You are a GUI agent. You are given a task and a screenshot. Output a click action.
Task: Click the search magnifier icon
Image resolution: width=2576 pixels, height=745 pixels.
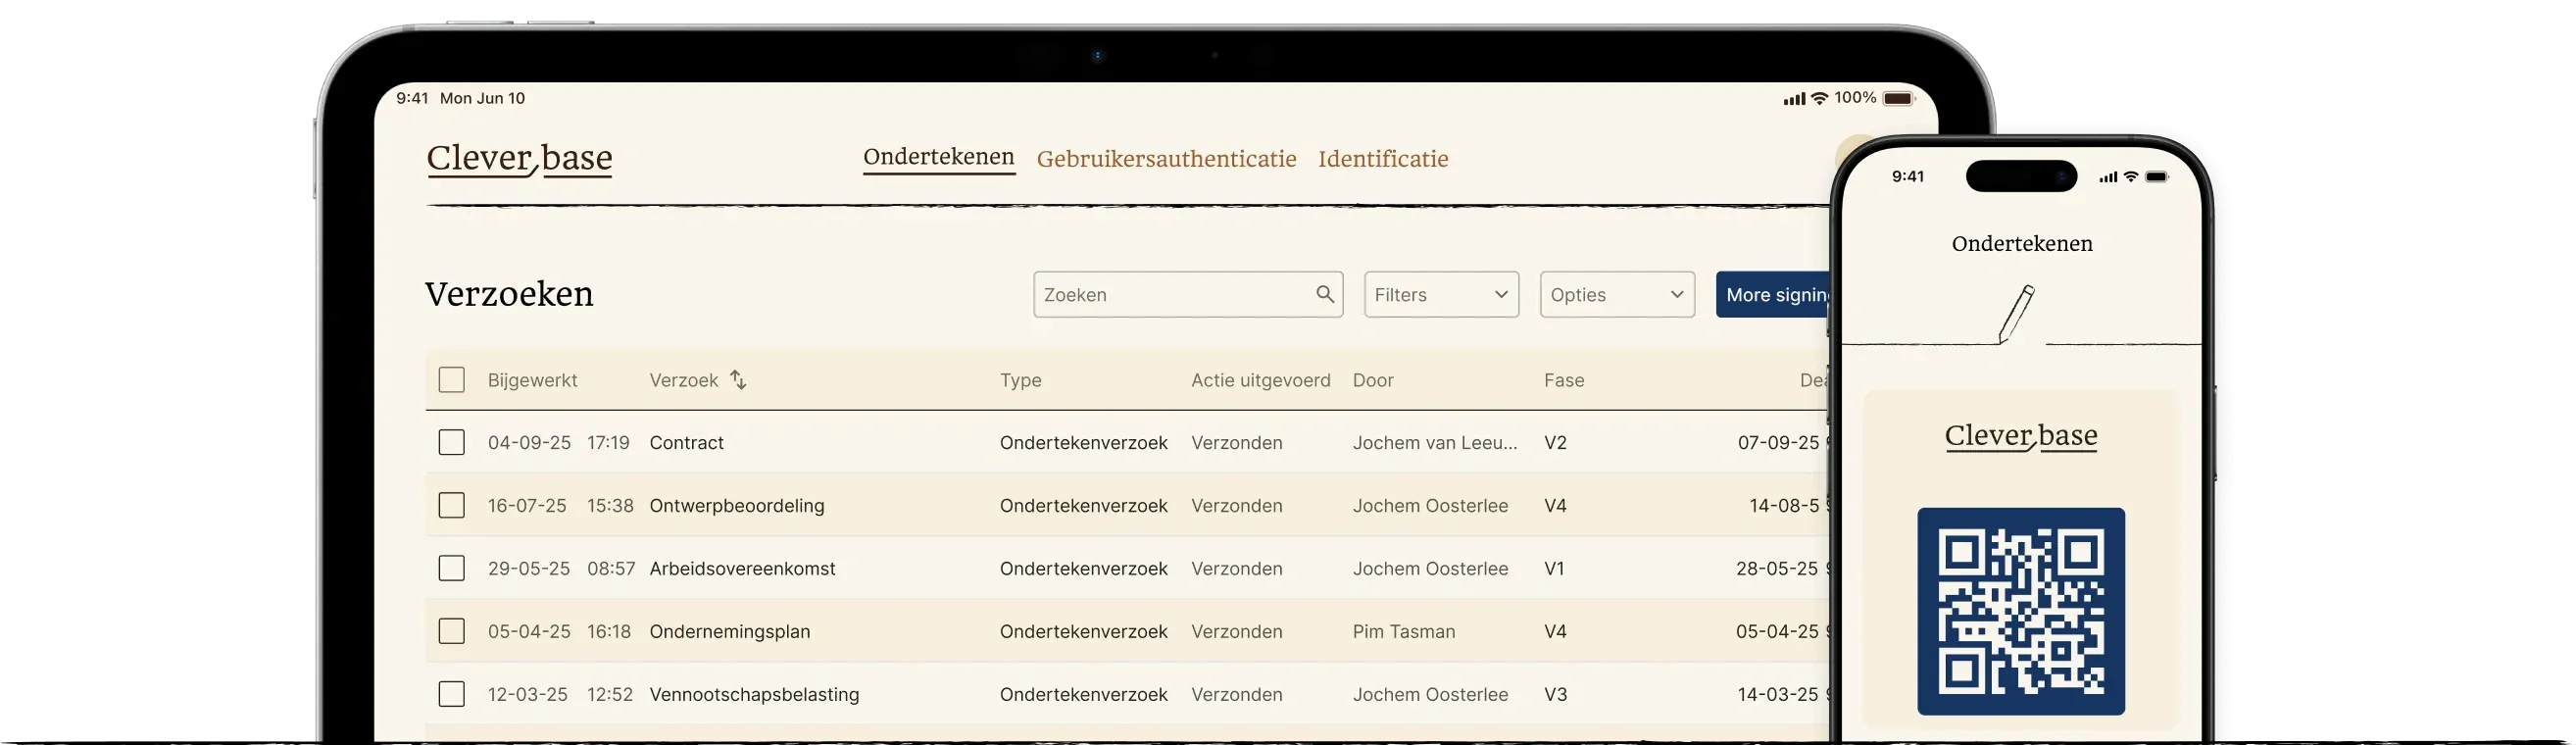tap(1324, 294)
